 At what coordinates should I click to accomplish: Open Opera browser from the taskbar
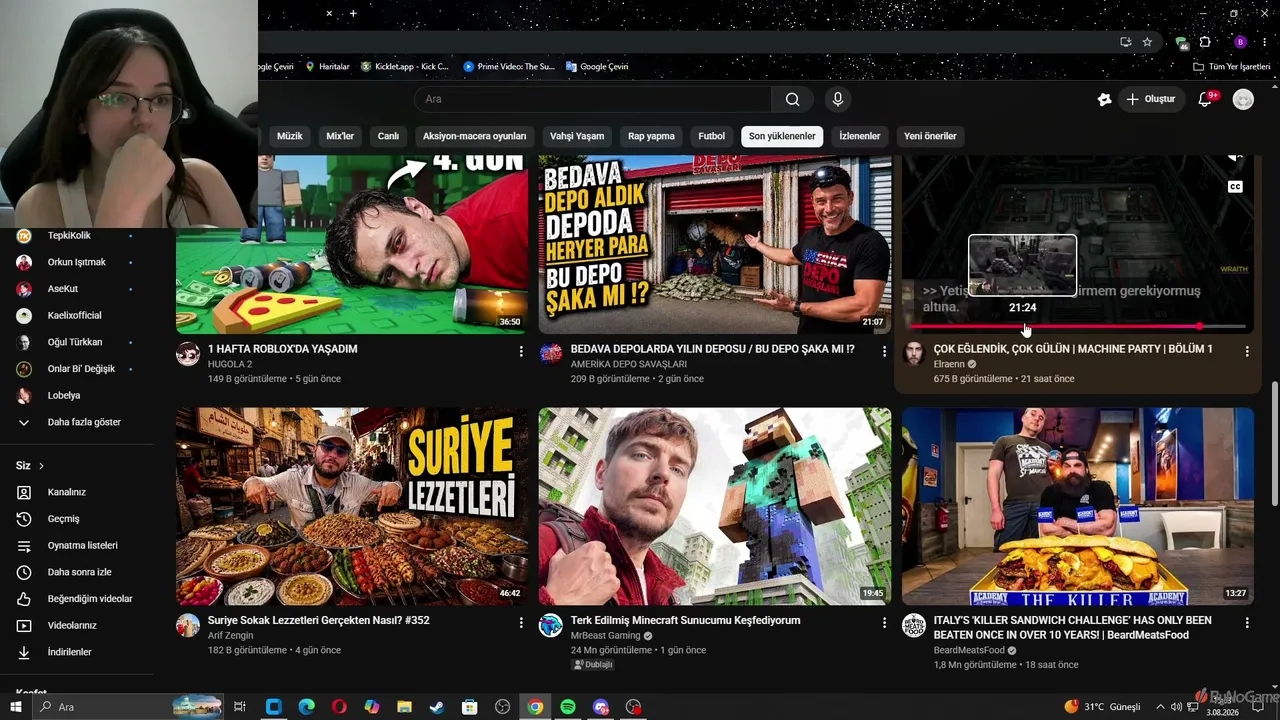point(339,707)
